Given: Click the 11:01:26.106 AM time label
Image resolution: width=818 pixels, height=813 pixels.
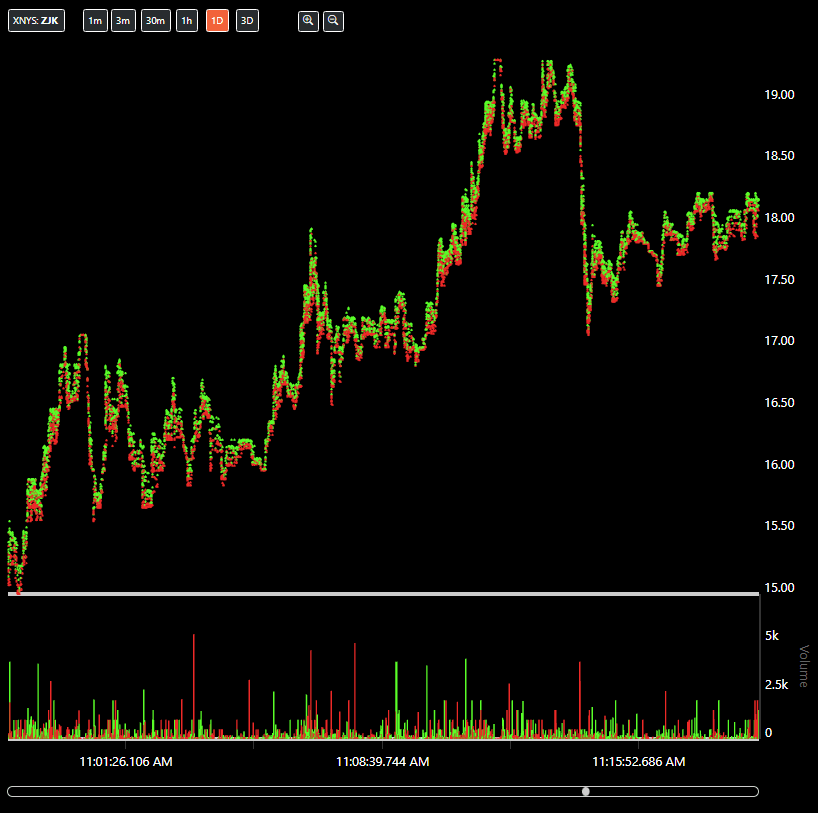Looking at the screenshot, I should click(126, 762).
